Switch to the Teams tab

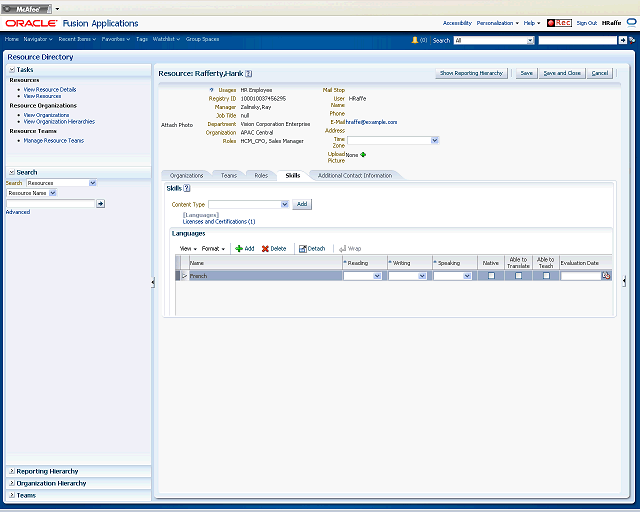pyautogui.click(x=229, y=176)
